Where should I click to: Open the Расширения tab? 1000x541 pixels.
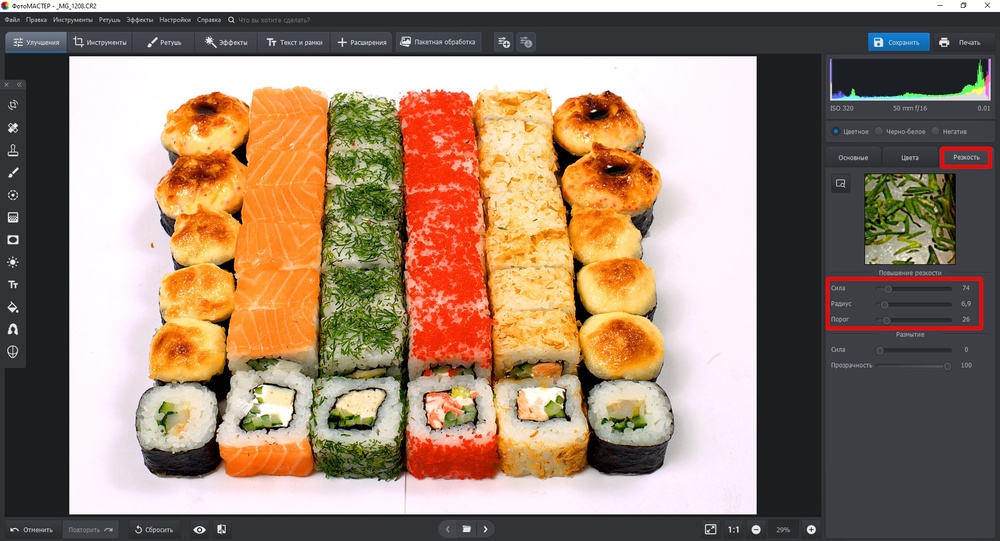coord(362,42)
